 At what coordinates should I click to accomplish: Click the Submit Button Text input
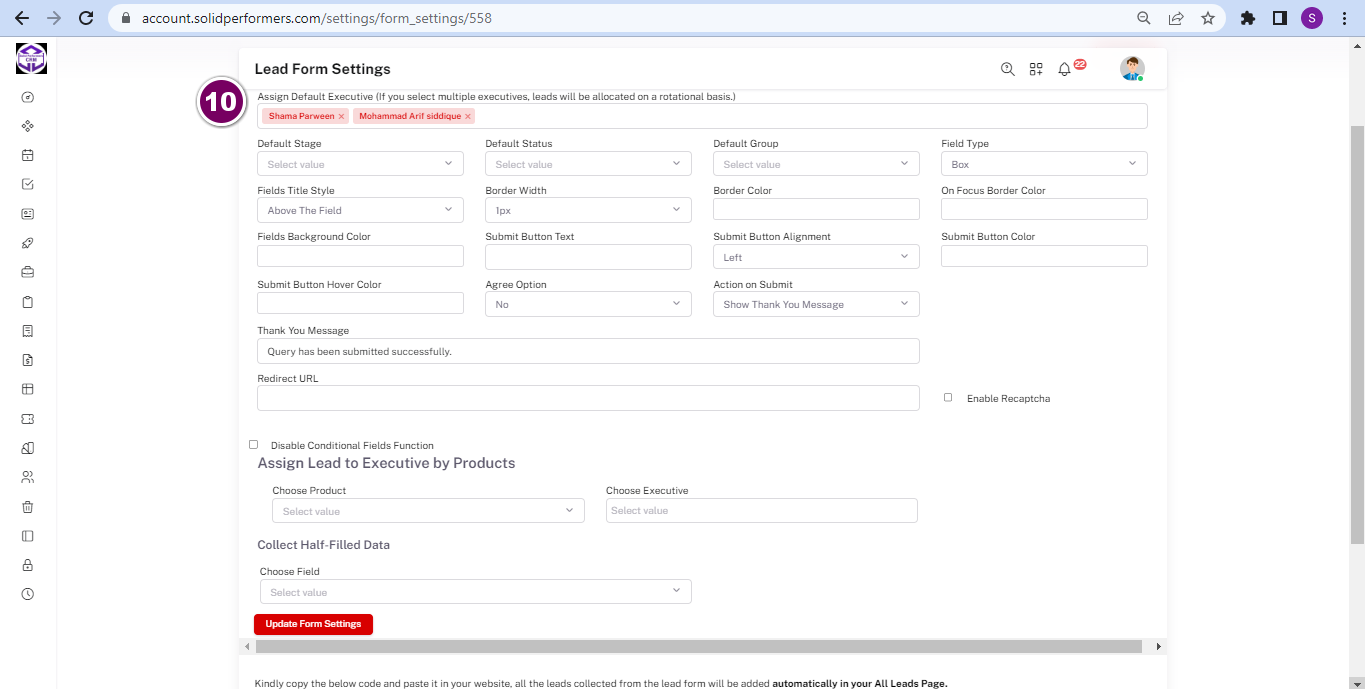pyautogui.click(x=588, y=257)
